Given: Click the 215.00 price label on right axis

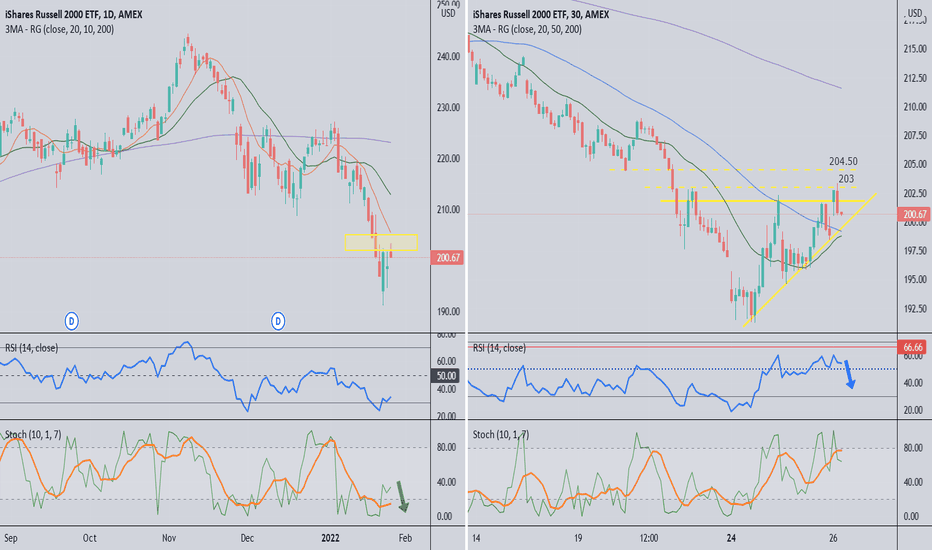Looking at the screenshot, I should pyautogui.click(x=915, y=49).
